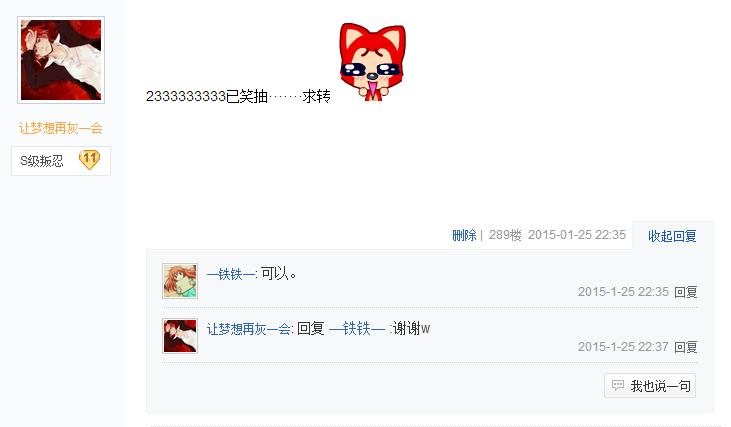Reply to the 22:35 comment via 回复
Viewport: 731px width, 427px height.
(686, 292)
